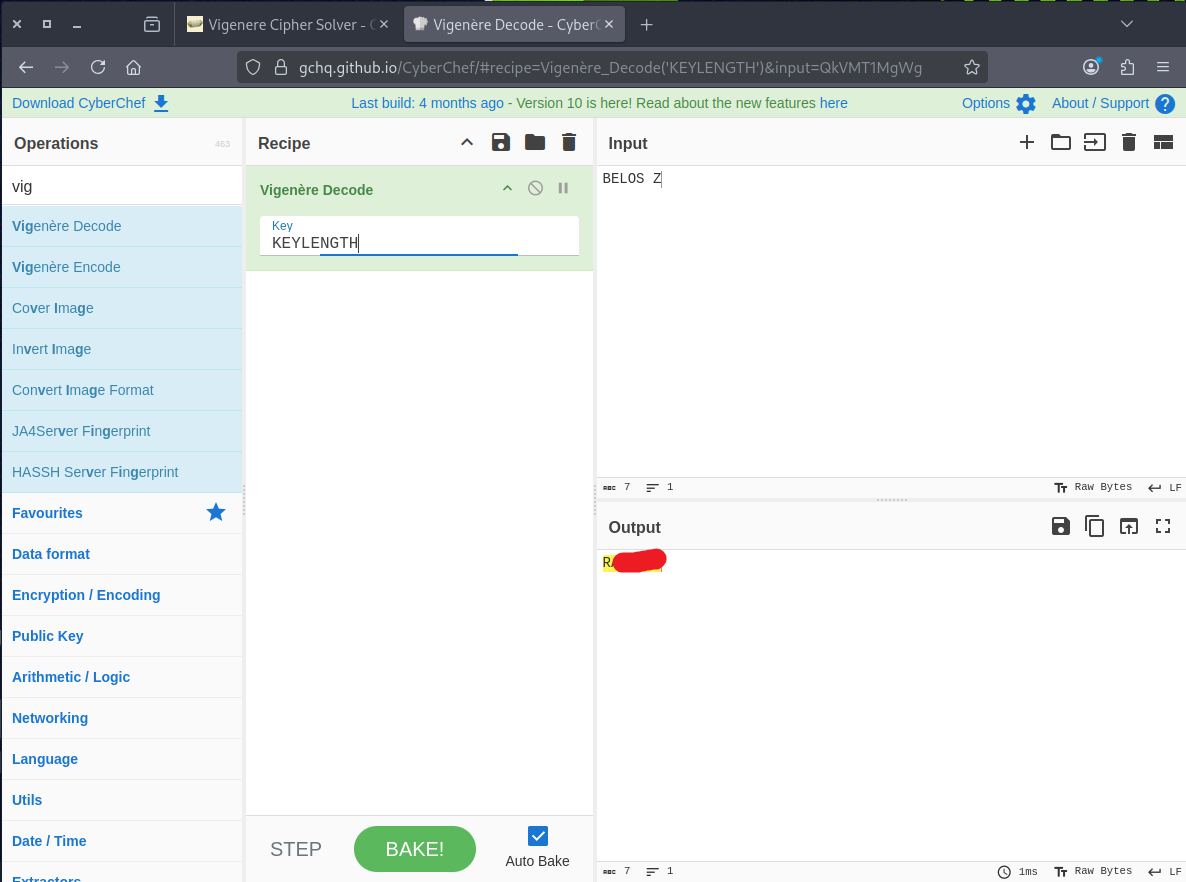Collapse the Vigenère Decode operation
The image size is (1186, 882).
(x=507, y=189)
